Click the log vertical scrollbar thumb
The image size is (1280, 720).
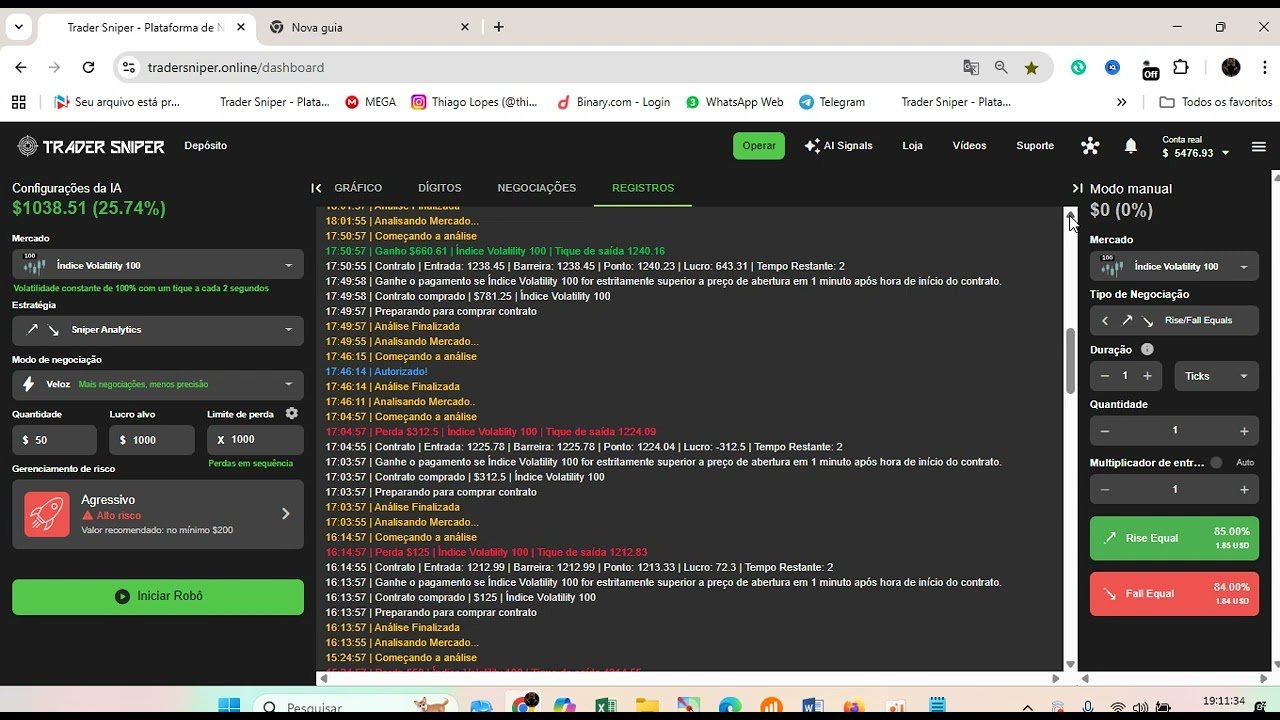pyautogui.click(x=1070, y=361)
